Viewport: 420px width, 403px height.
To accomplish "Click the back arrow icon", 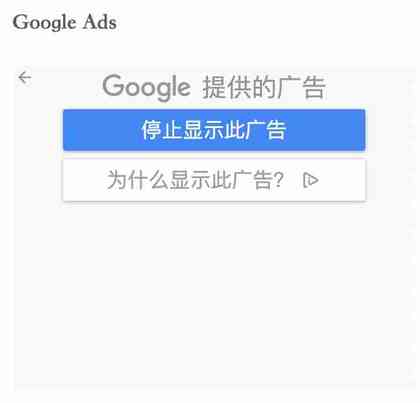I will [25, 78].
